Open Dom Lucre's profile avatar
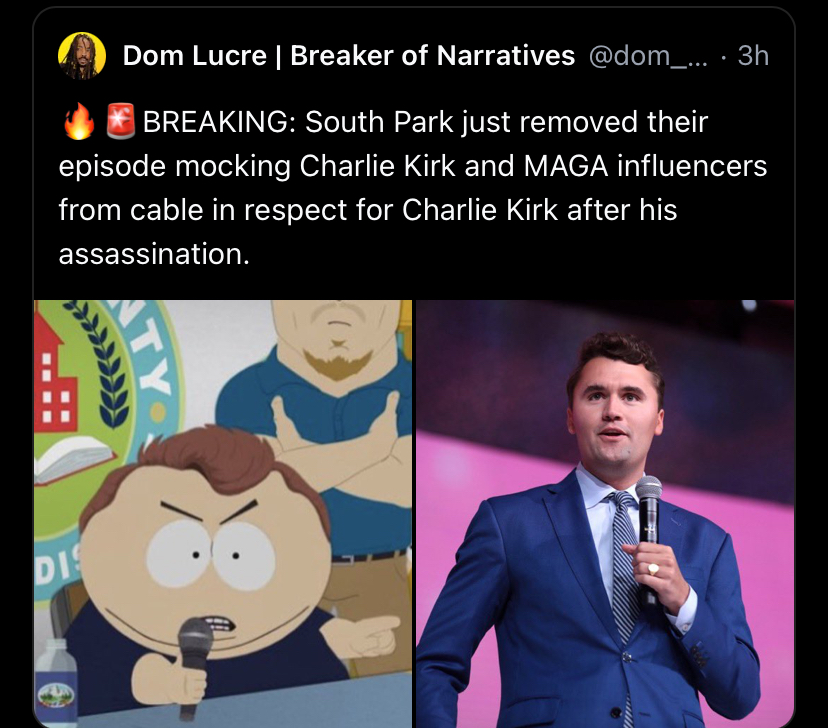The image size is (828, 728). 82,56
